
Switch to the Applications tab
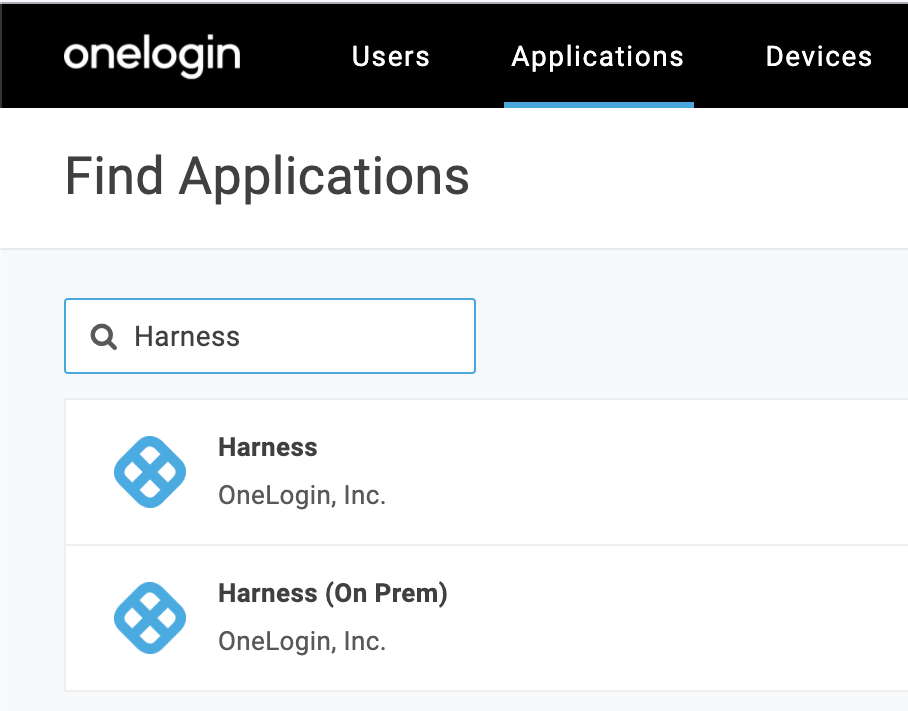pos(598,57)
